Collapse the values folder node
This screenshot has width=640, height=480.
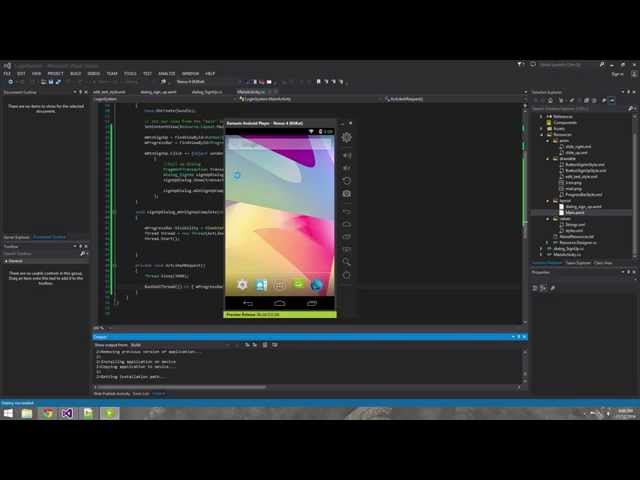548,219
